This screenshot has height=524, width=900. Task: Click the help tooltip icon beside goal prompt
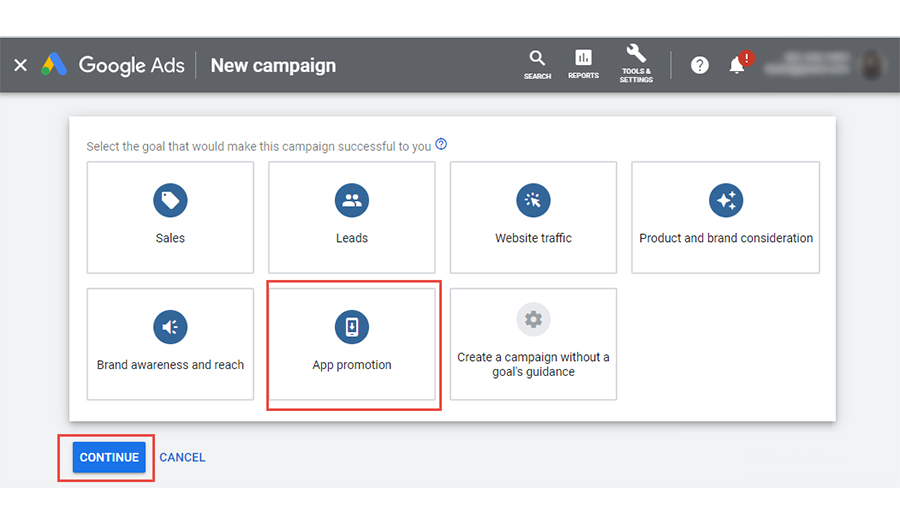(x=441, y=144)
